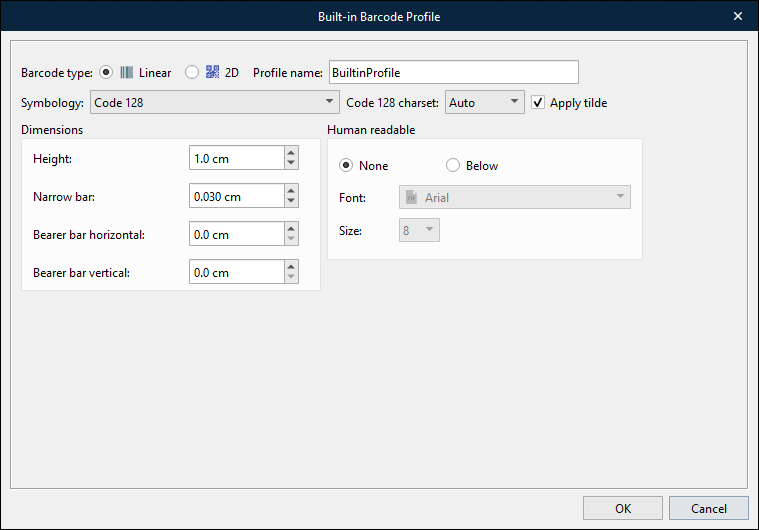Click the Symbology label

point(52,103)
